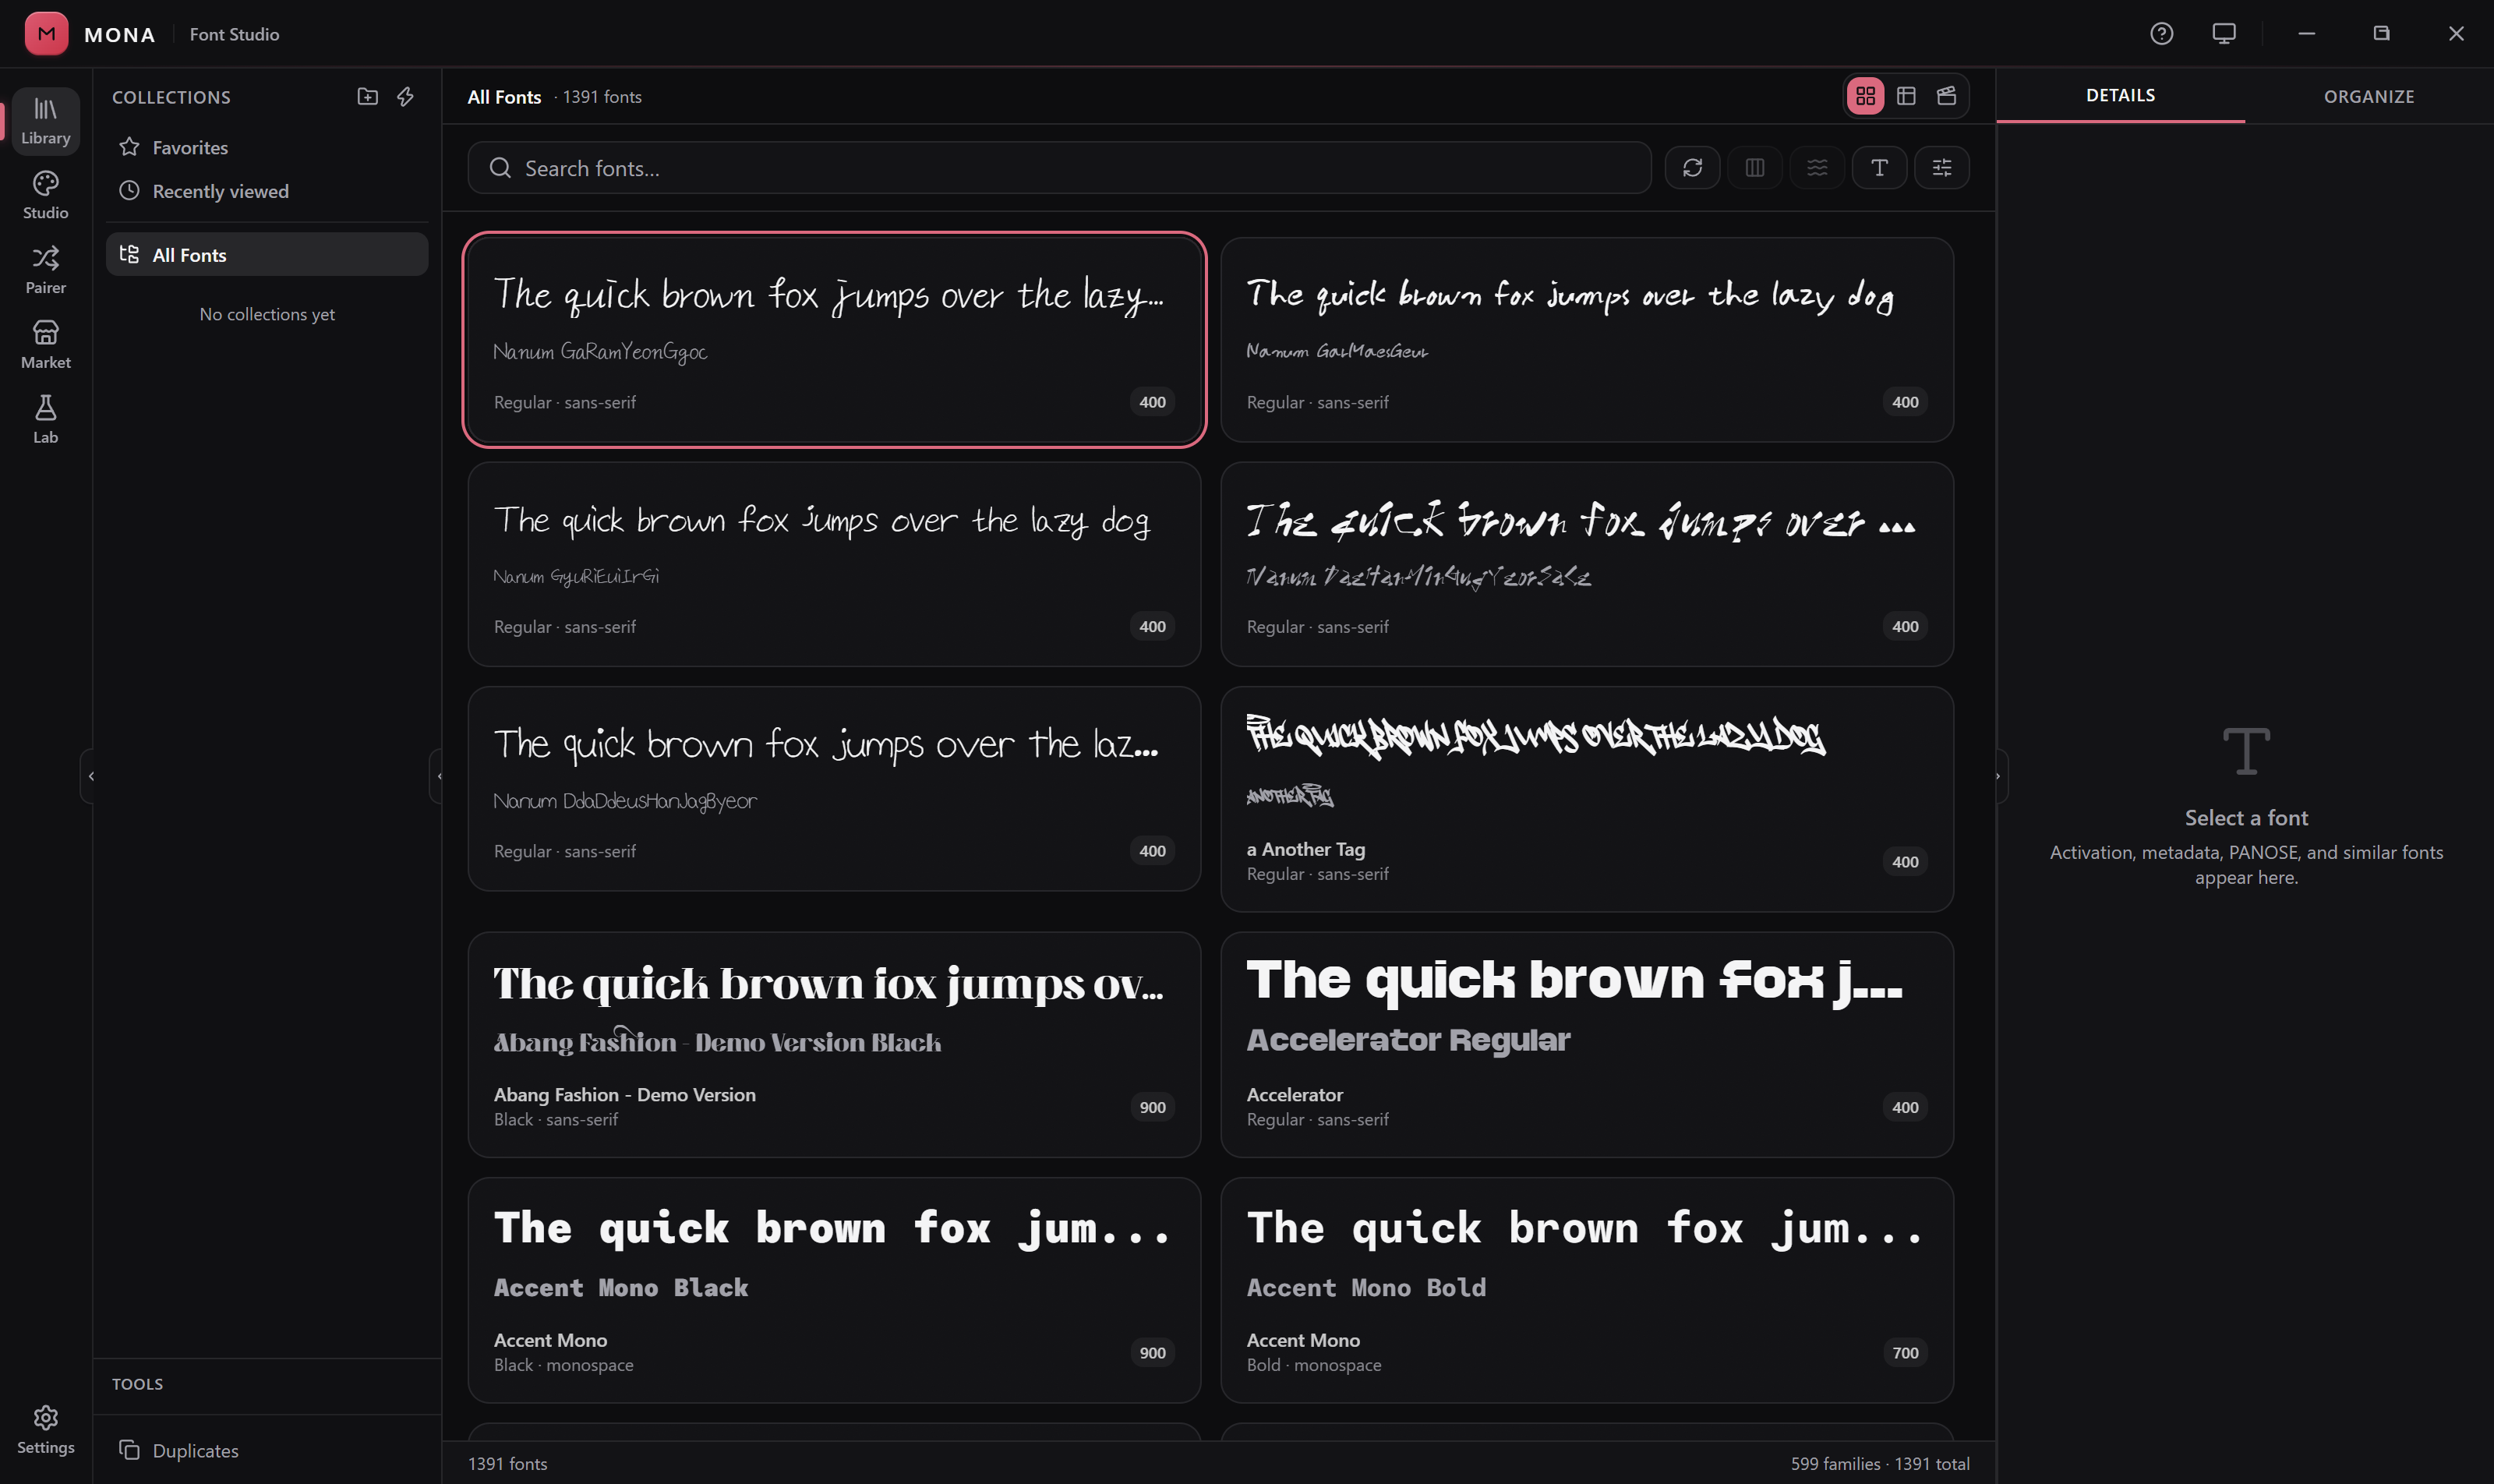Image resolution: width=2494 pixels, height=1484 pixels.
Task: Click the monitor display icon in title bar
Action: pyautogui.click(x=2224, y=33)
